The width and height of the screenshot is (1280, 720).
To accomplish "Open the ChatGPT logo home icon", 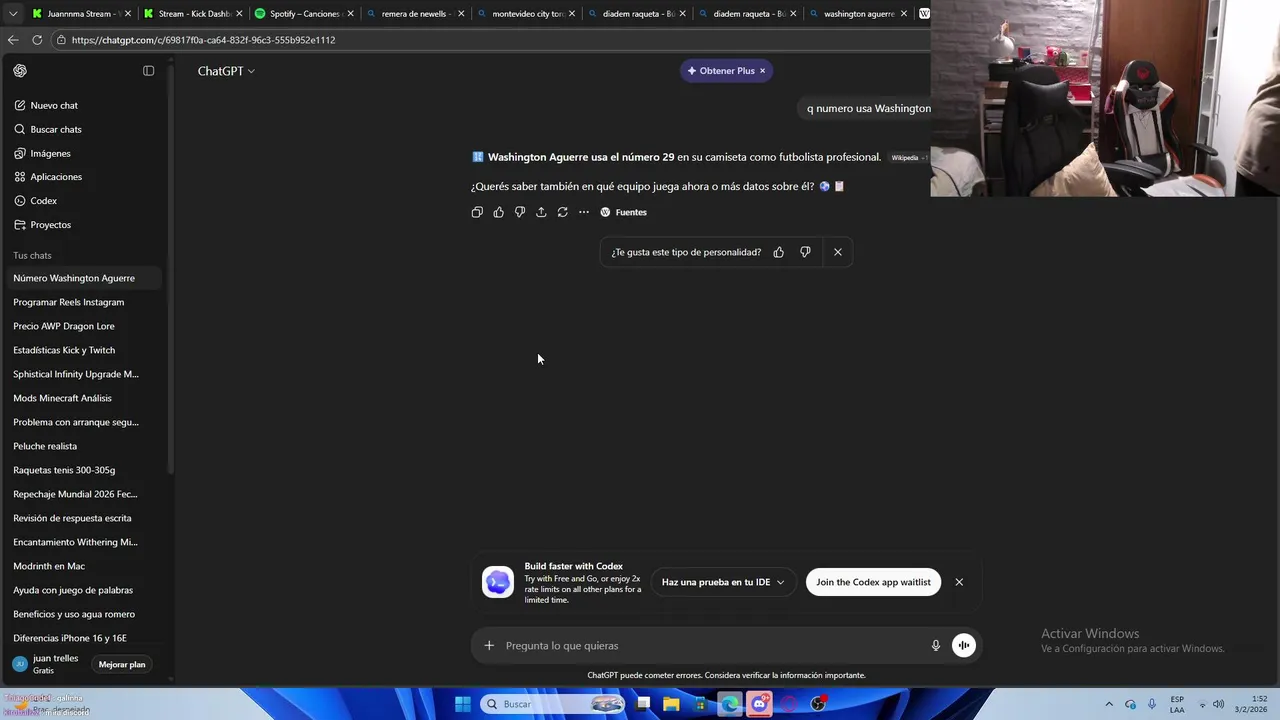I will point(20,71).
